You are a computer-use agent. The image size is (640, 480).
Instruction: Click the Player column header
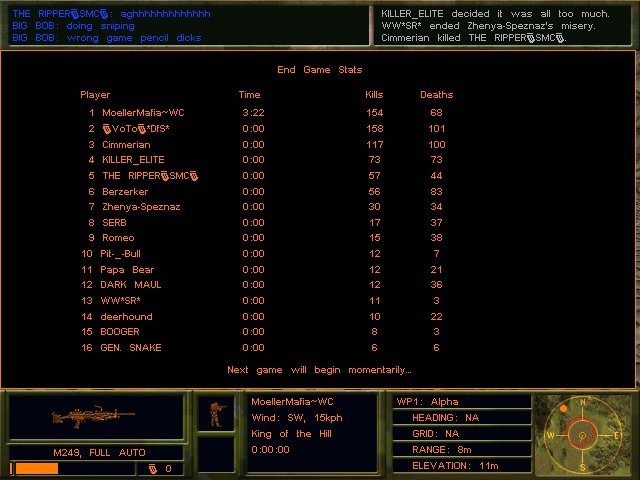95,95
